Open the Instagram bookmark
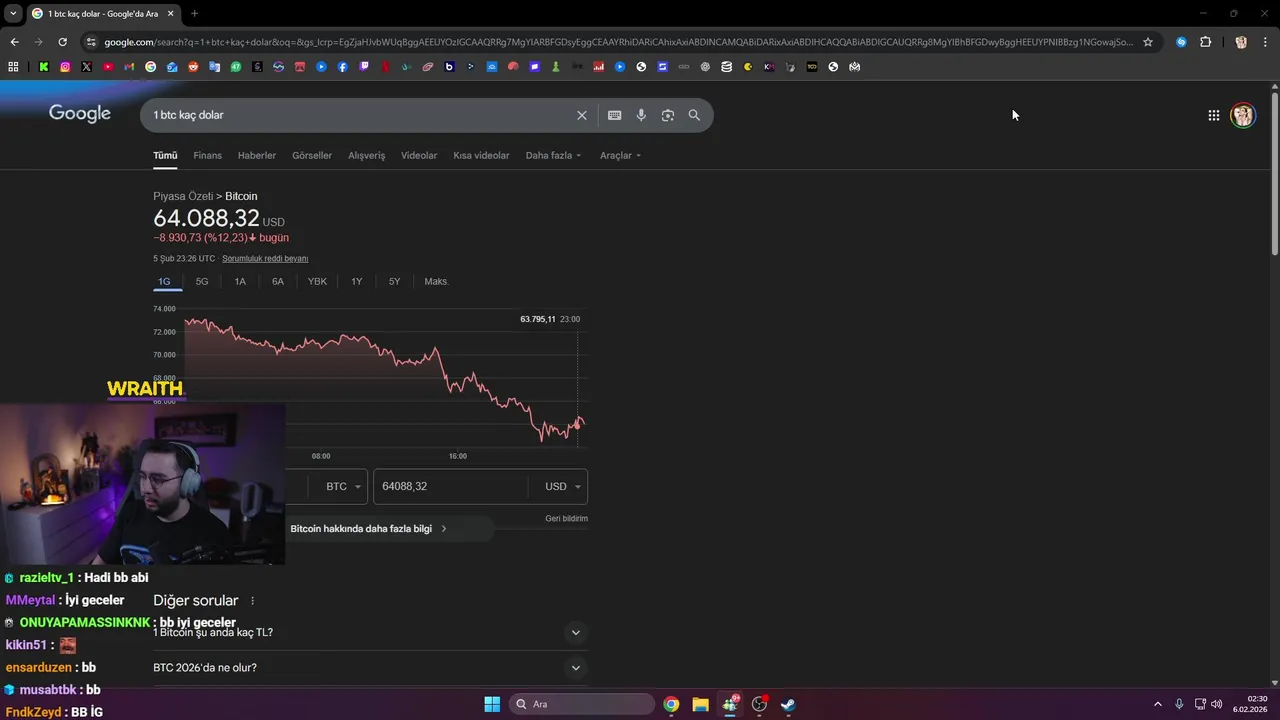The width and height of the screenshot is (1280, 720). (x=65, y=67)
